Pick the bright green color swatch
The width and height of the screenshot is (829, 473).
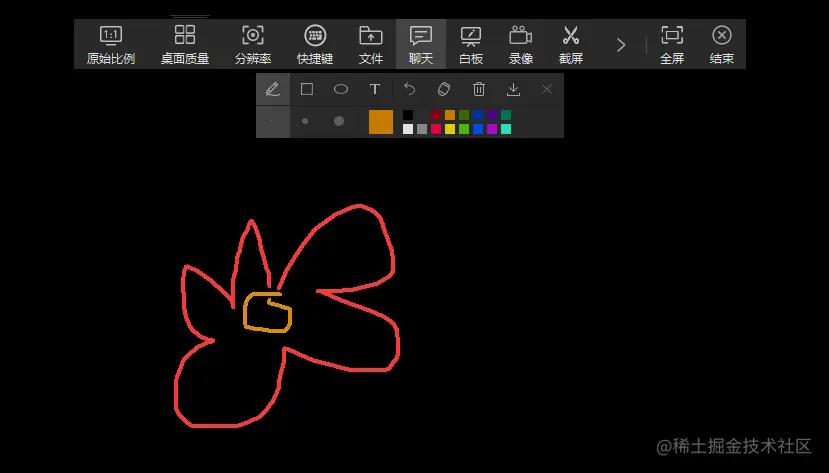(464, 129)
